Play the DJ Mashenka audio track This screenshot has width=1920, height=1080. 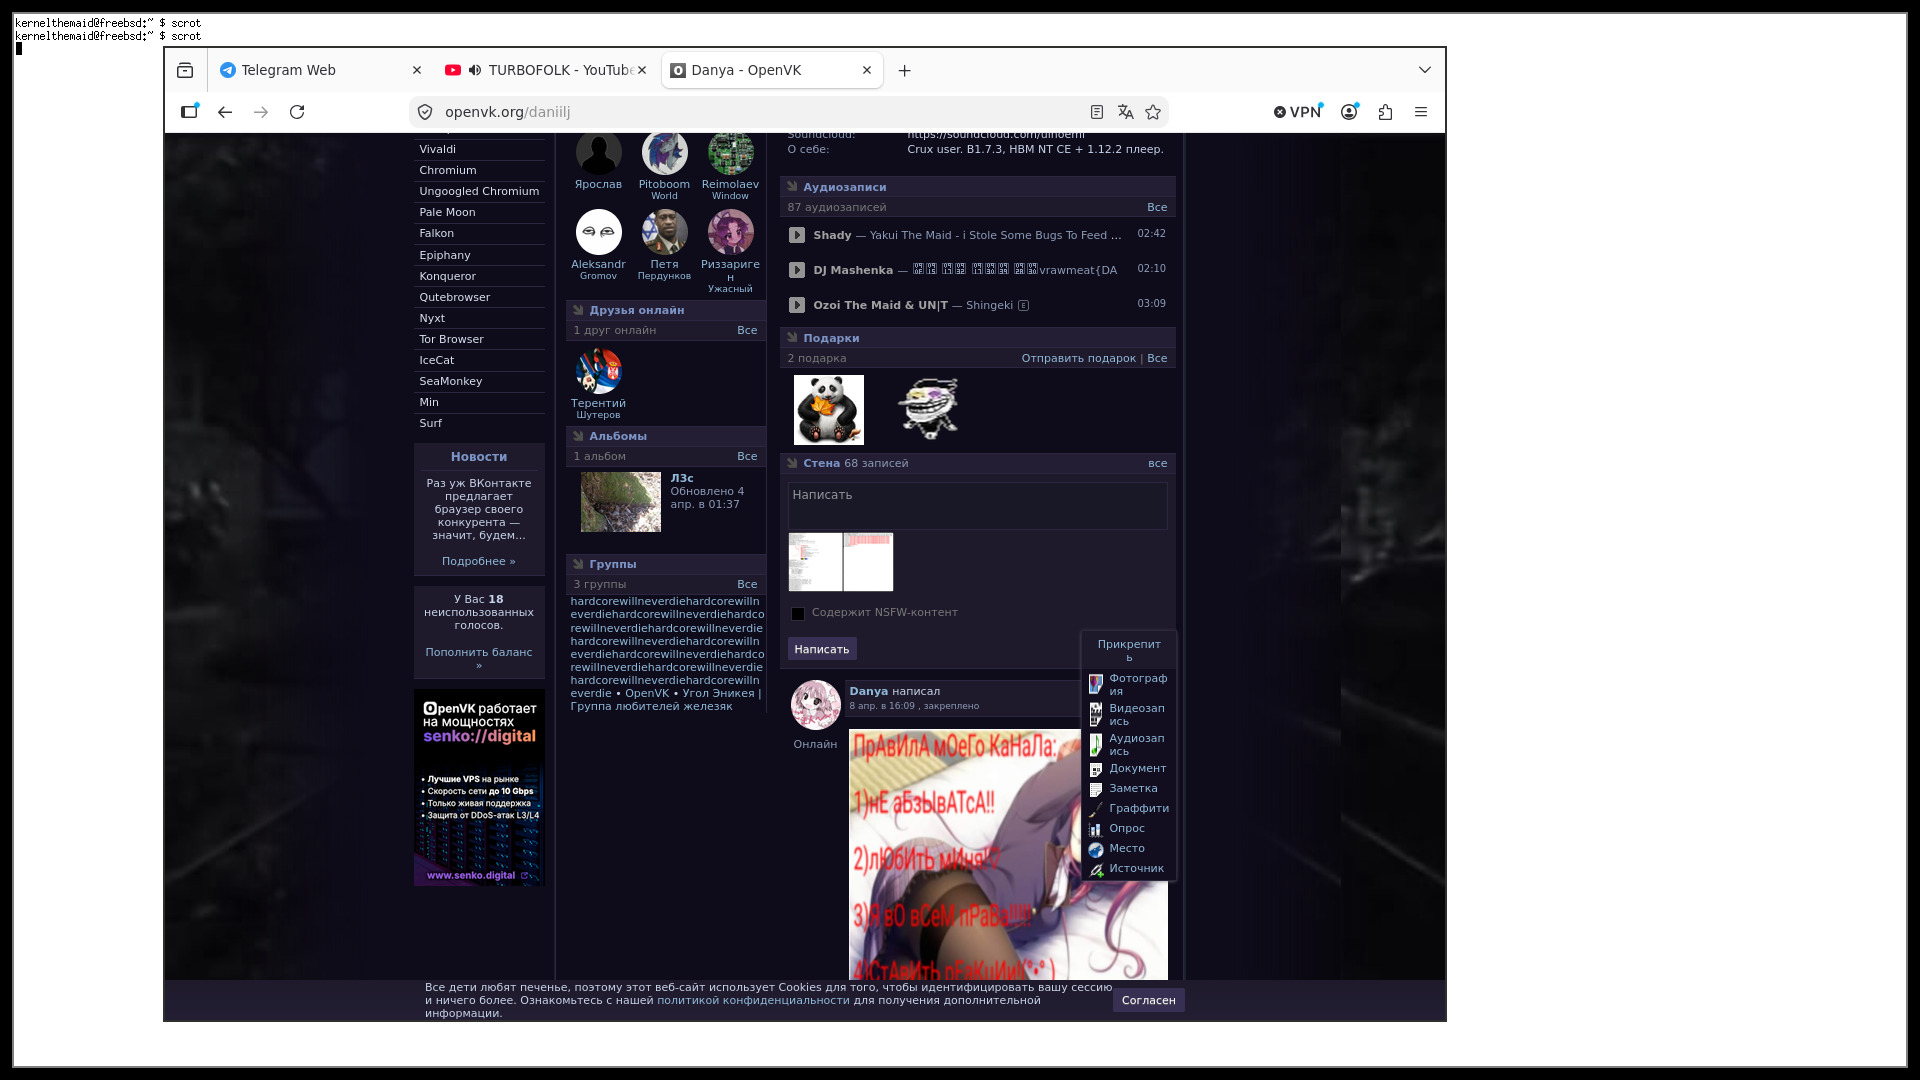[797, 270]
